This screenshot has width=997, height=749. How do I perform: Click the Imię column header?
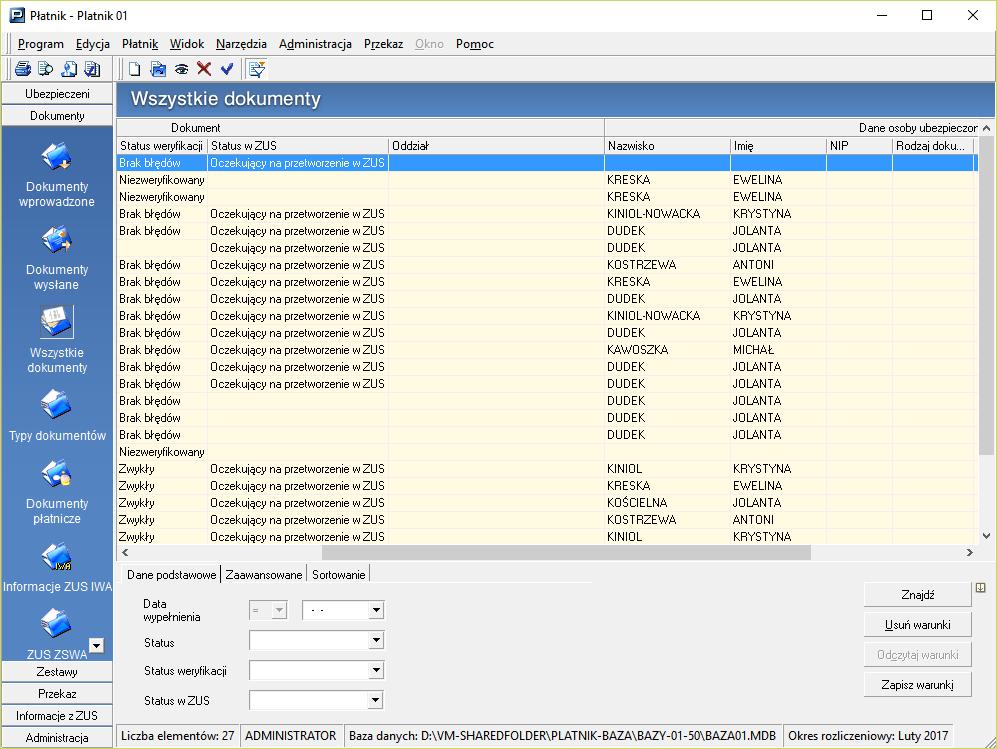point(778,146)
